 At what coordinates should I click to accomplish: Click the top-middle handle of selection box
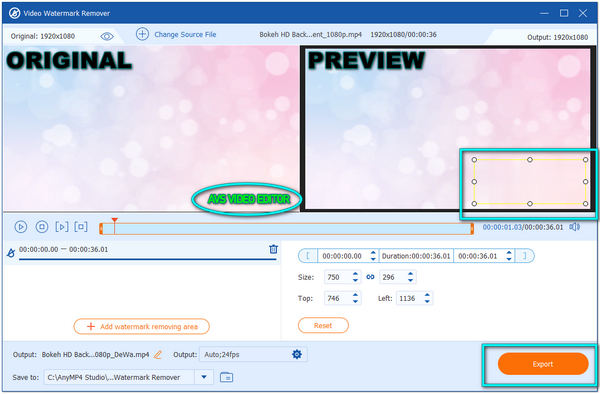coord(530,160)
